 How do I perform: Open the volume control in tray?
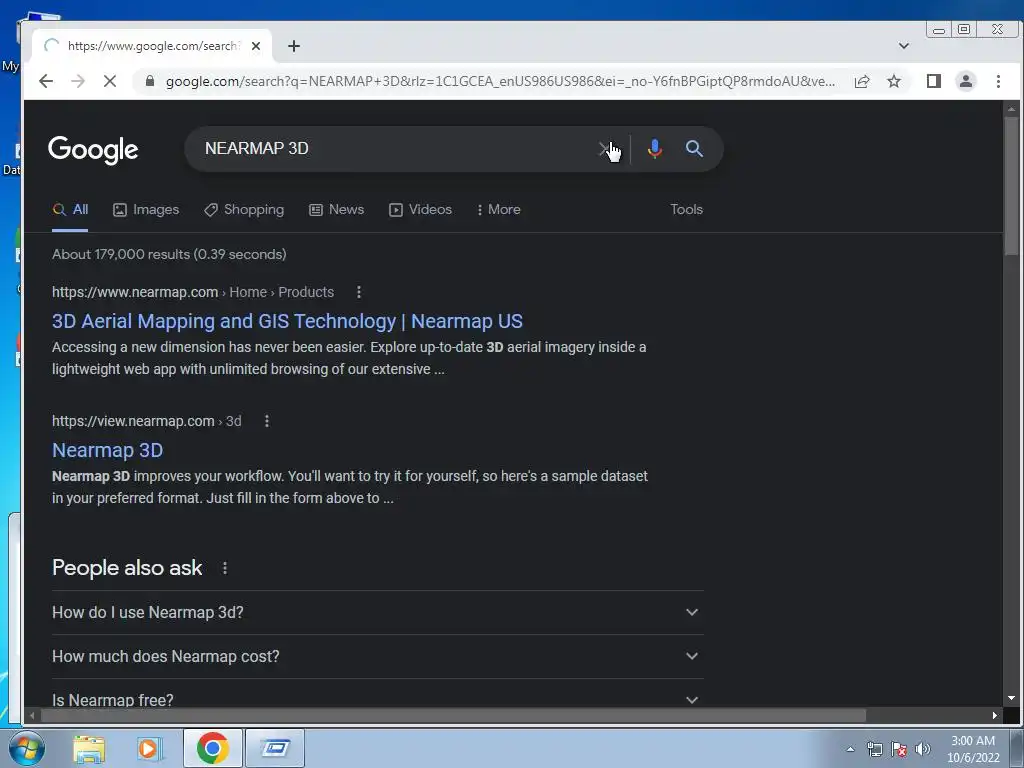tap(923, 749)
